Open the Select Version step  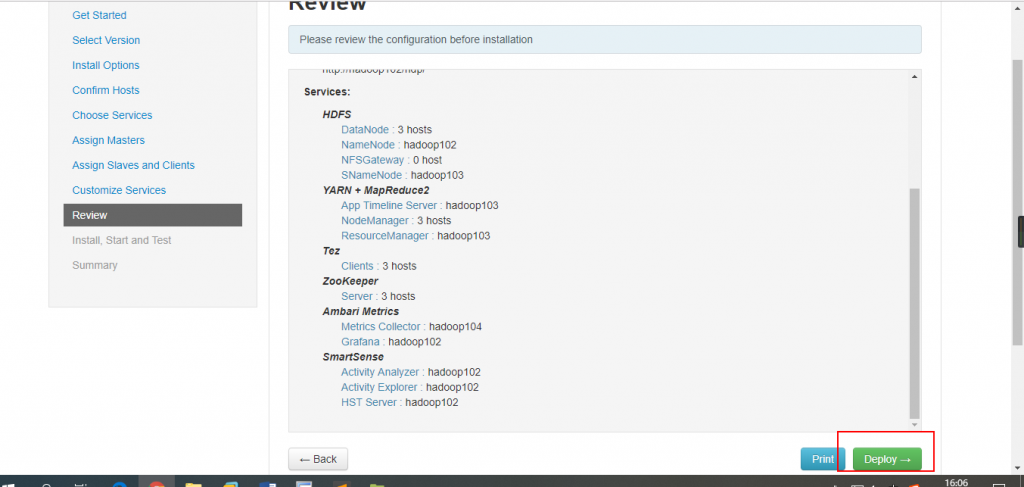point(106,40)
